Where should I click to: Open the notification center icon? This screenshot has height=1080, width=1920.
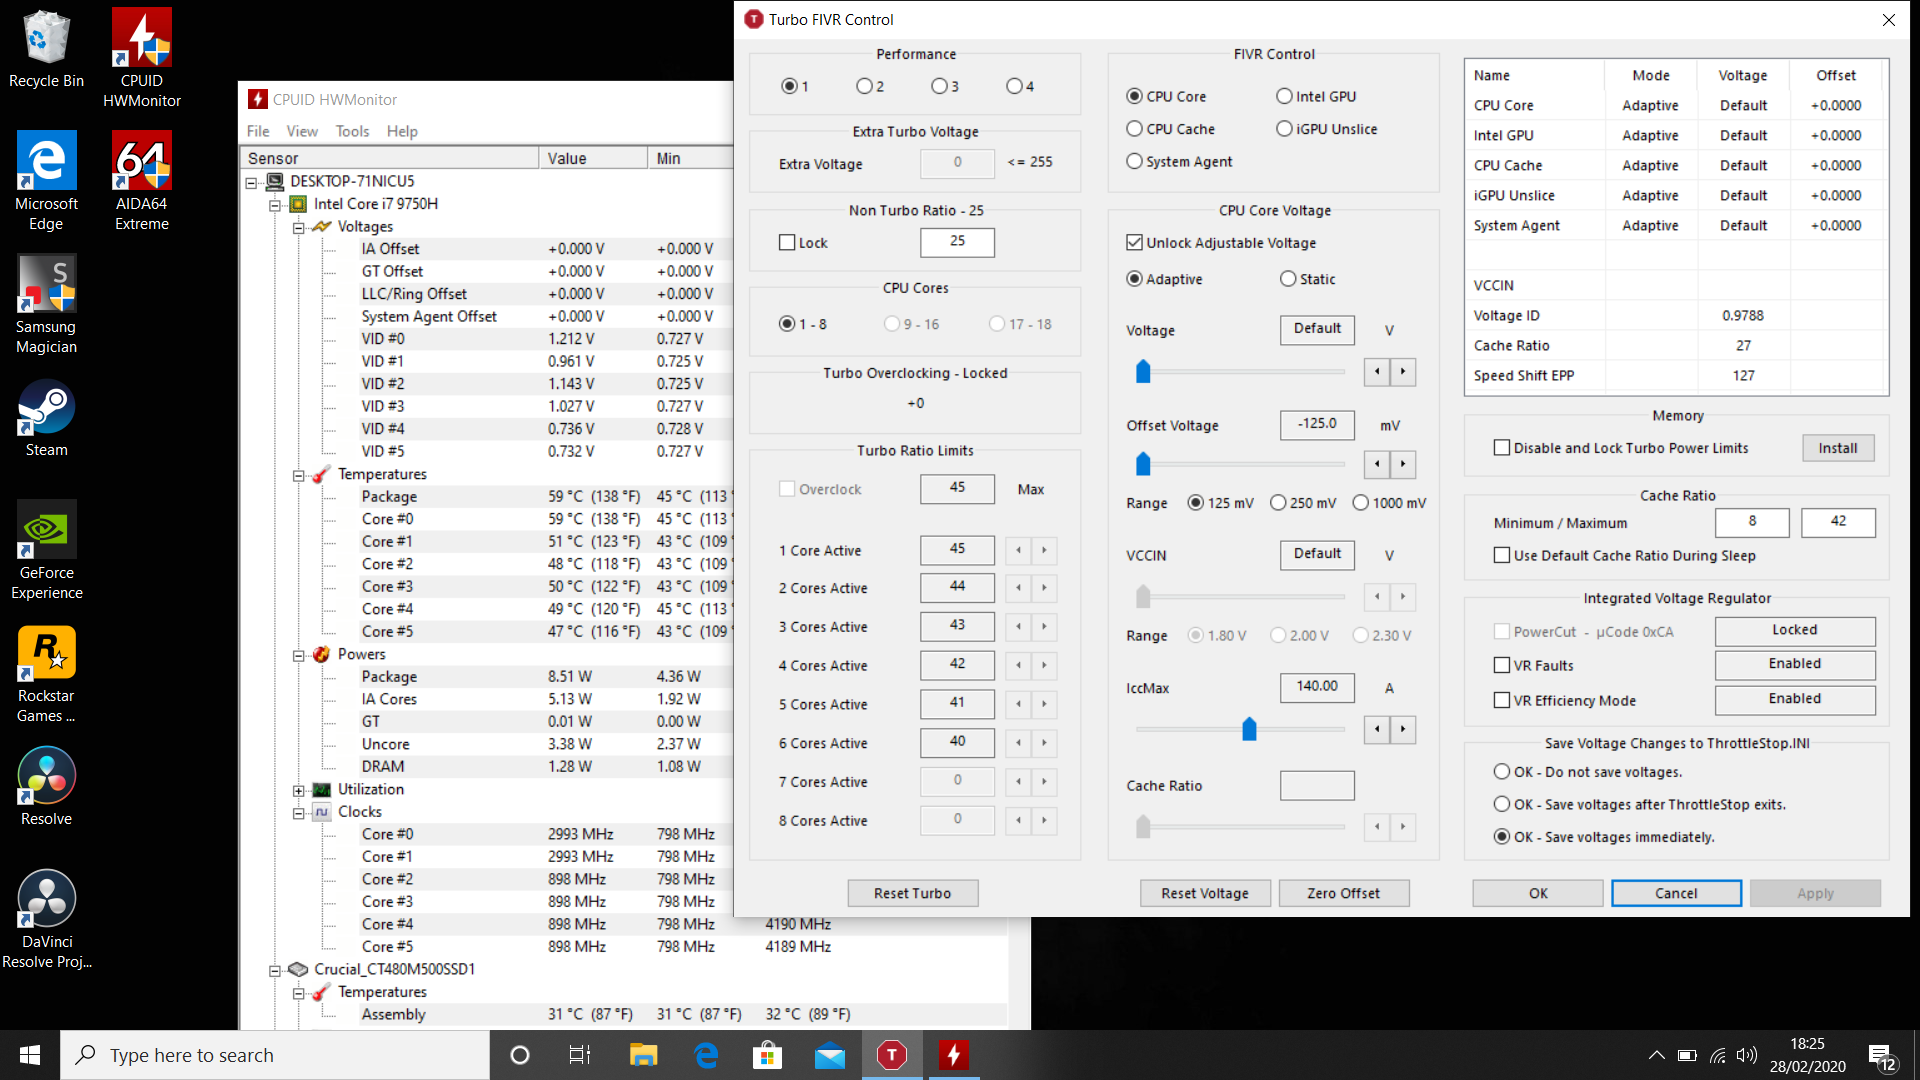(x=1882, y=1056)
